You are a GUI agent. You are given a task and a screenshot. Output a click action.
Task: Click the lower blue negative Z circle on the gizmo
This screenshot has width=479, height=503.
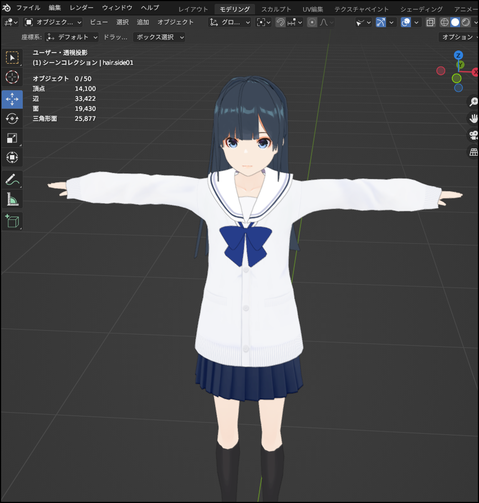coord(458,88)
